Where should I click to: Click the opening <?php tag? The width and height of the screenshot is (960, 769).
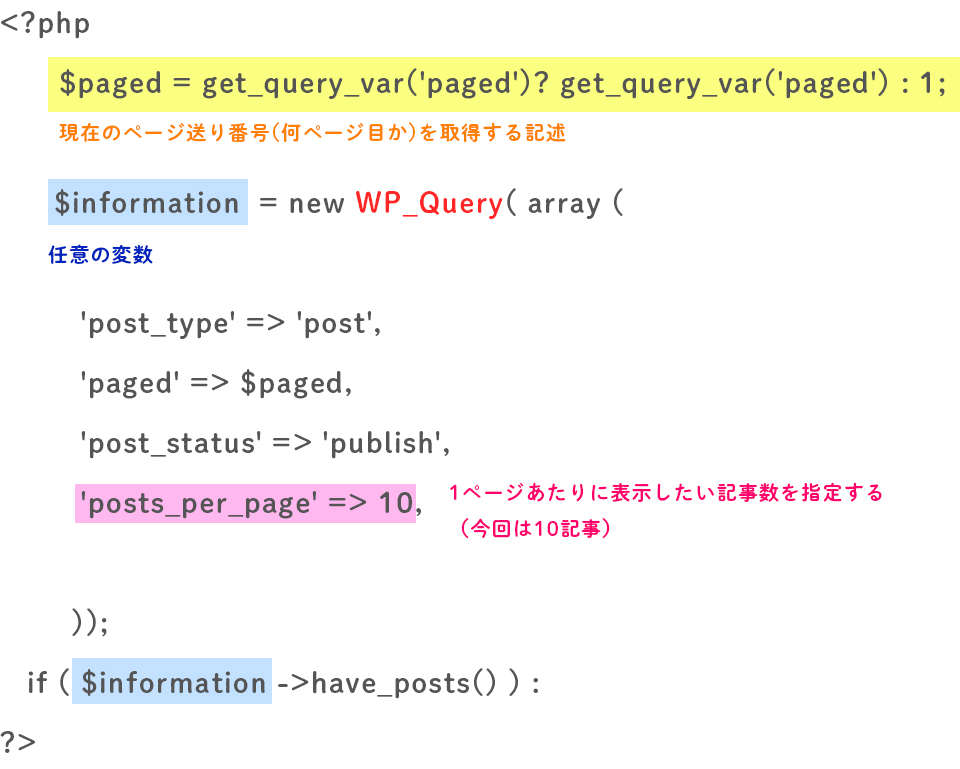tap(45, 24)
